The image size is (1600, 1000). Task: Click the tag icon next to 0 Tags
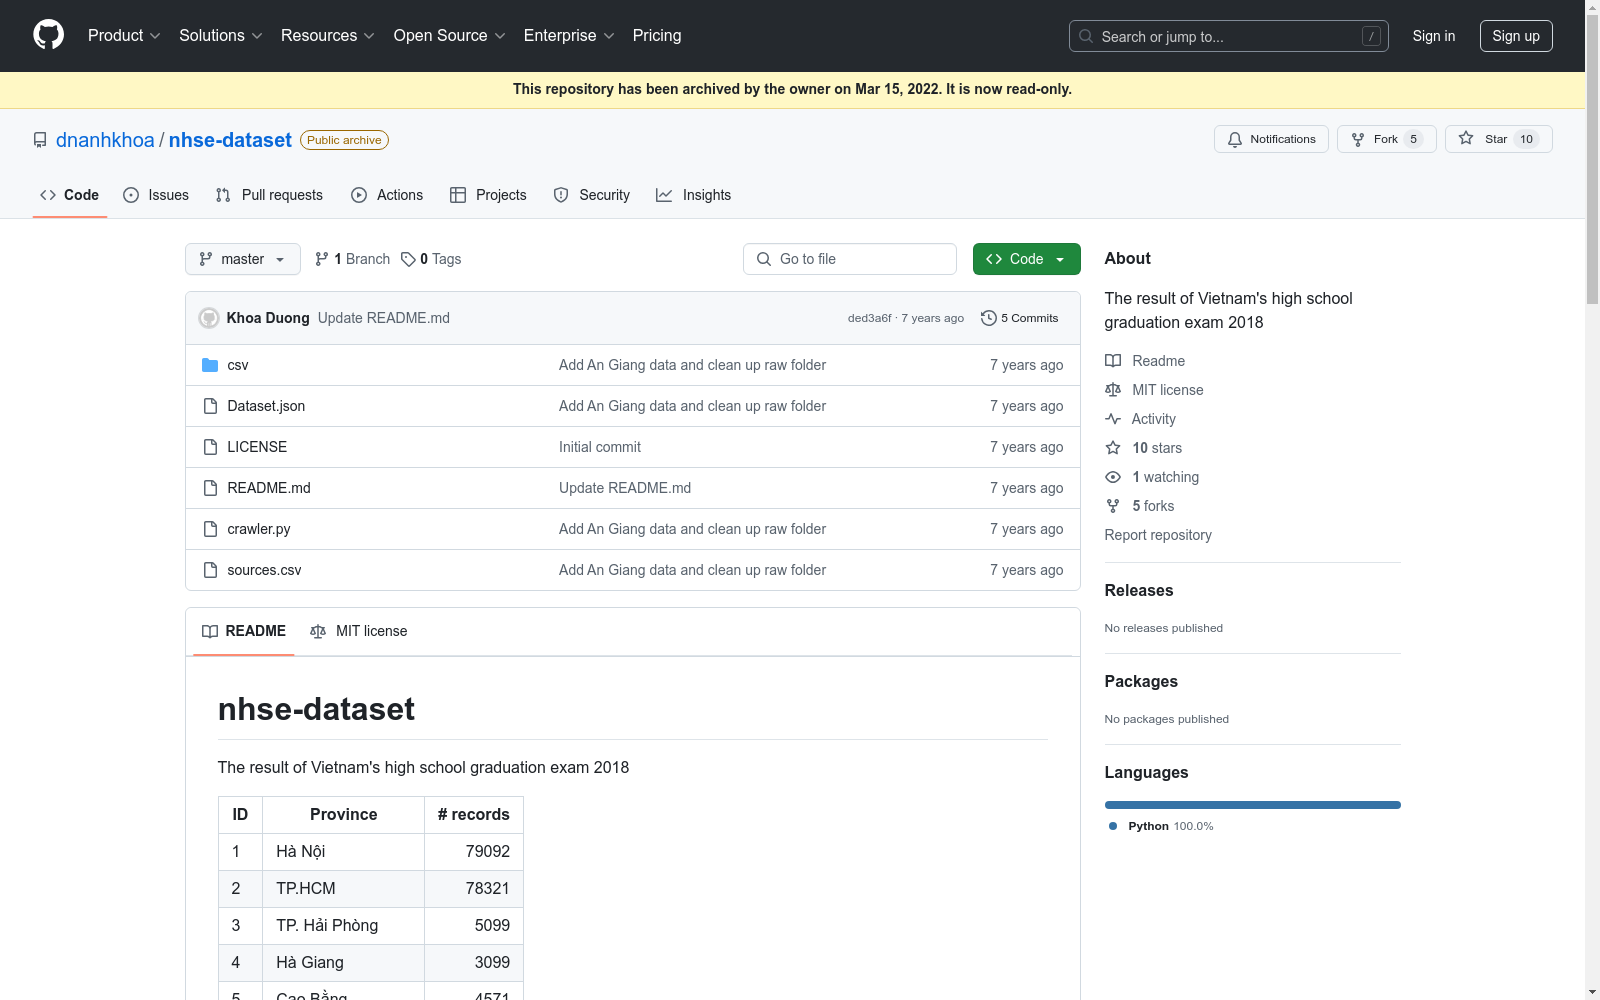coord(408,259)
